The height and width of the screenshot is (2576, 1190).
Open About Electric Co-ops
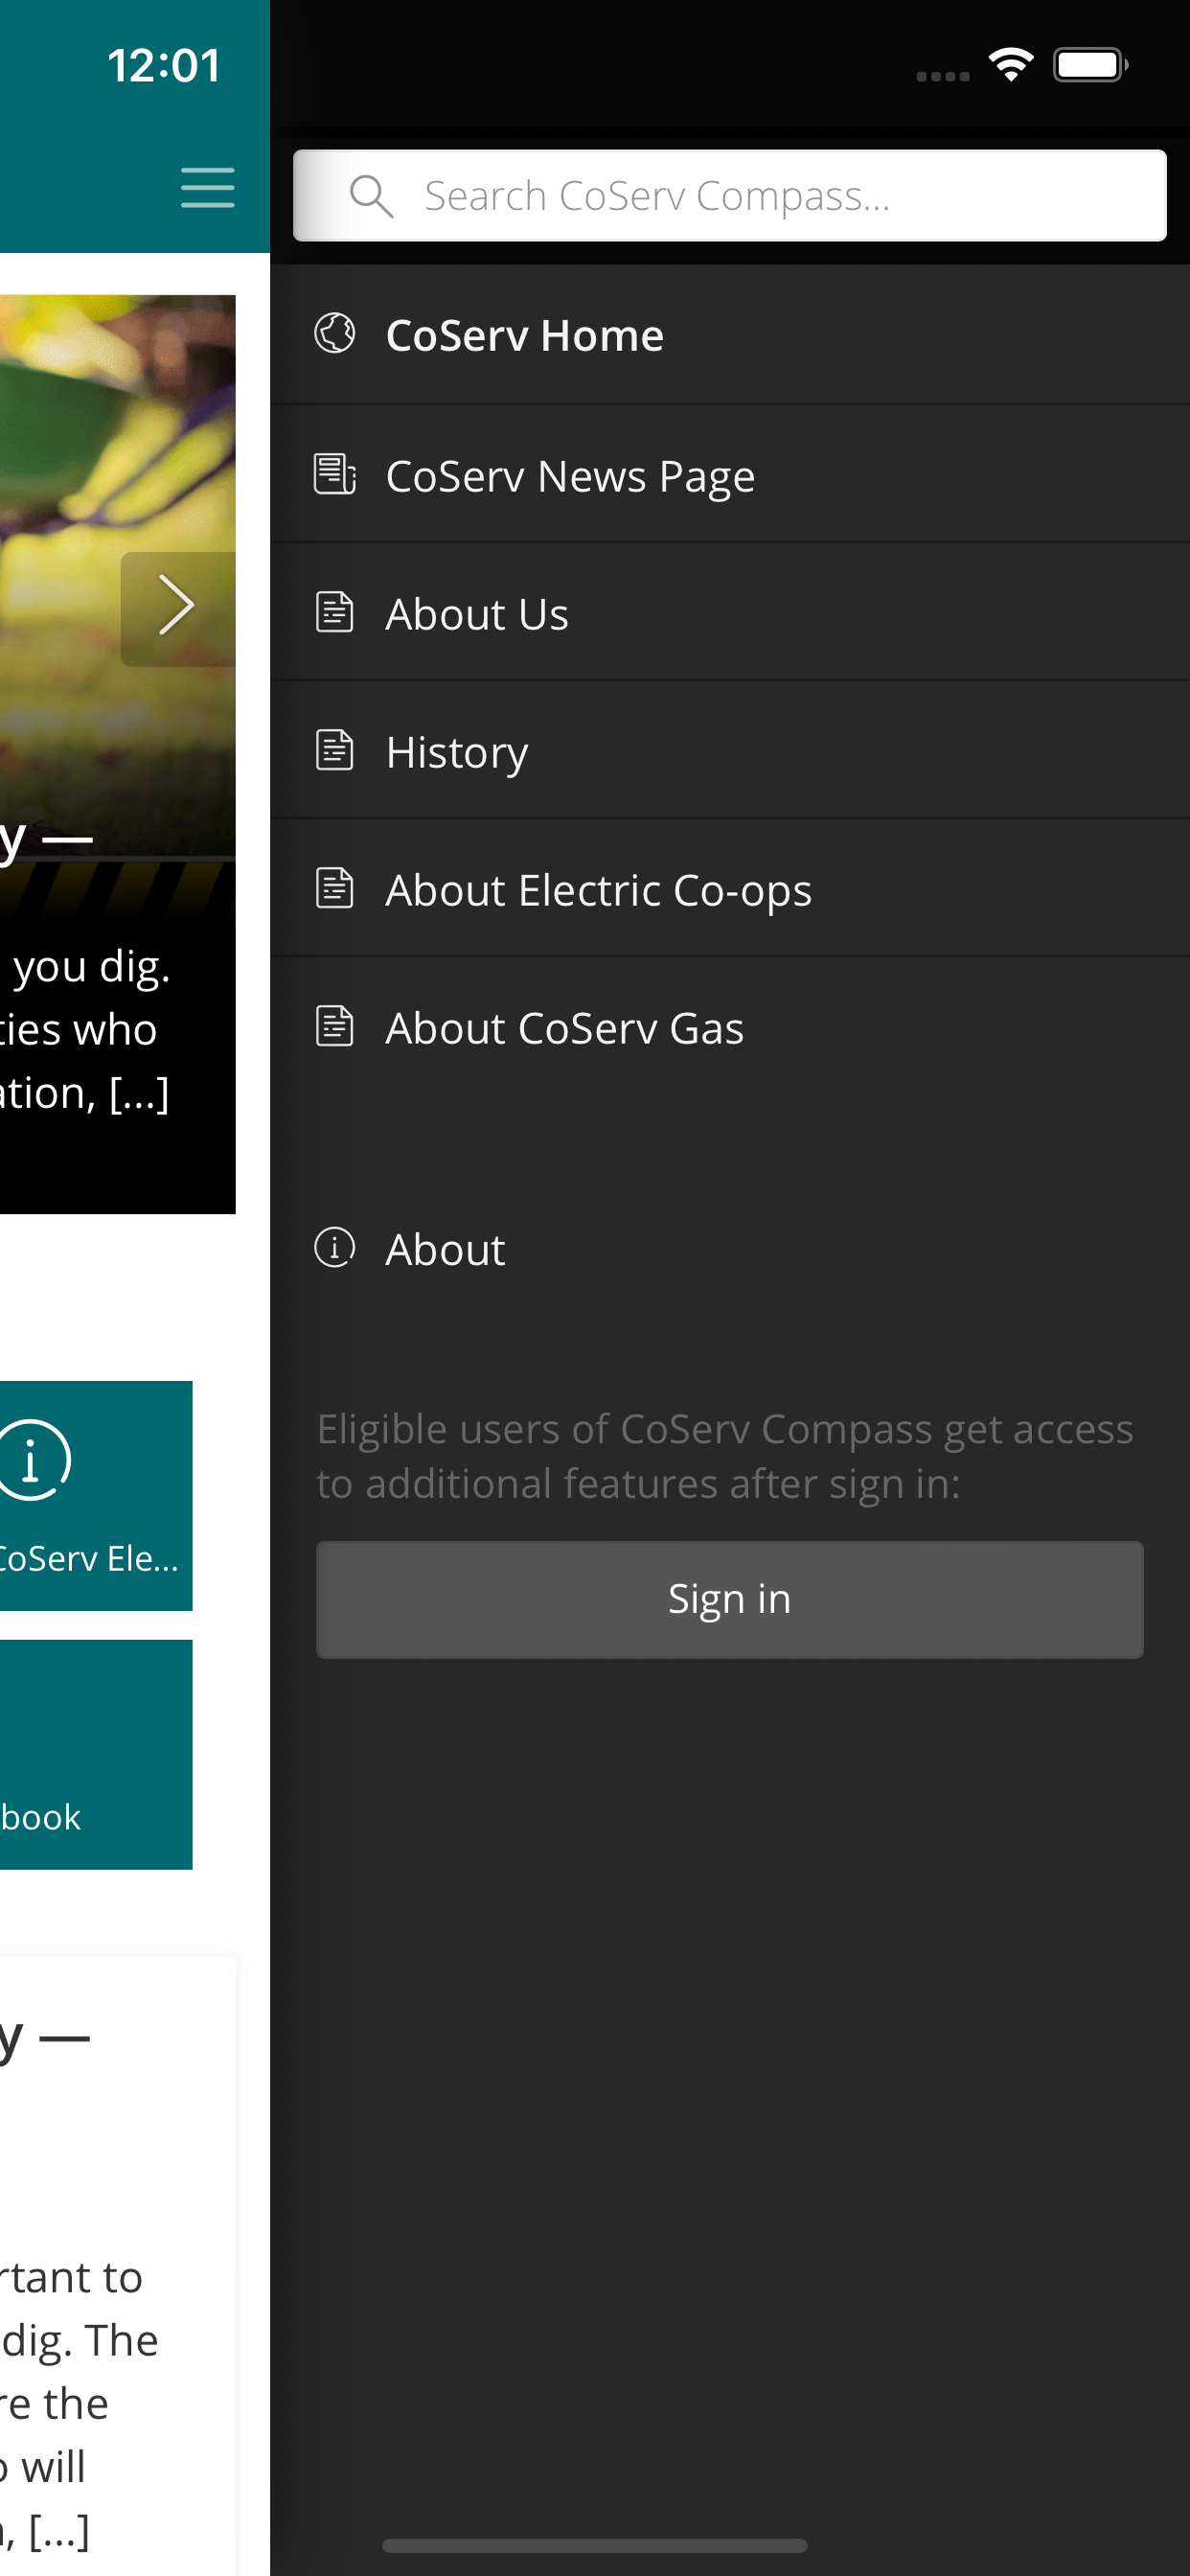[729, 889]
